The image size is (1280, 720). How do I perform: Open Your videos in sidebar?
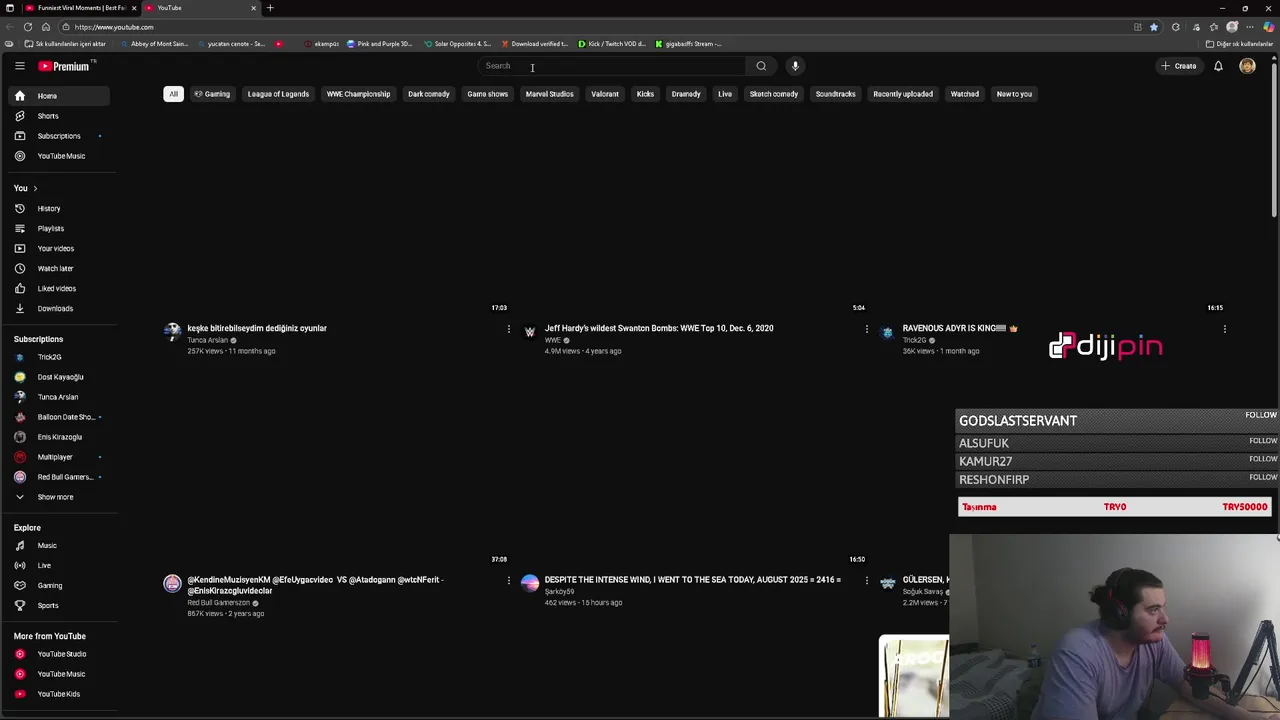[60, 249]
